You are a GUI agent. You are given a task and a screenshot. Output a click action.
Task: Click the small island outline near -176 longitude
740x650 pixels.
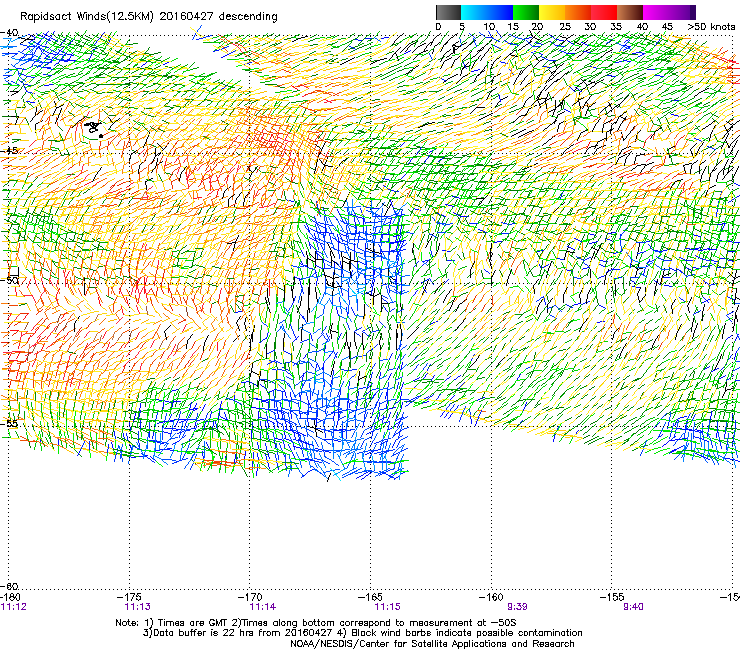(94, 127)
